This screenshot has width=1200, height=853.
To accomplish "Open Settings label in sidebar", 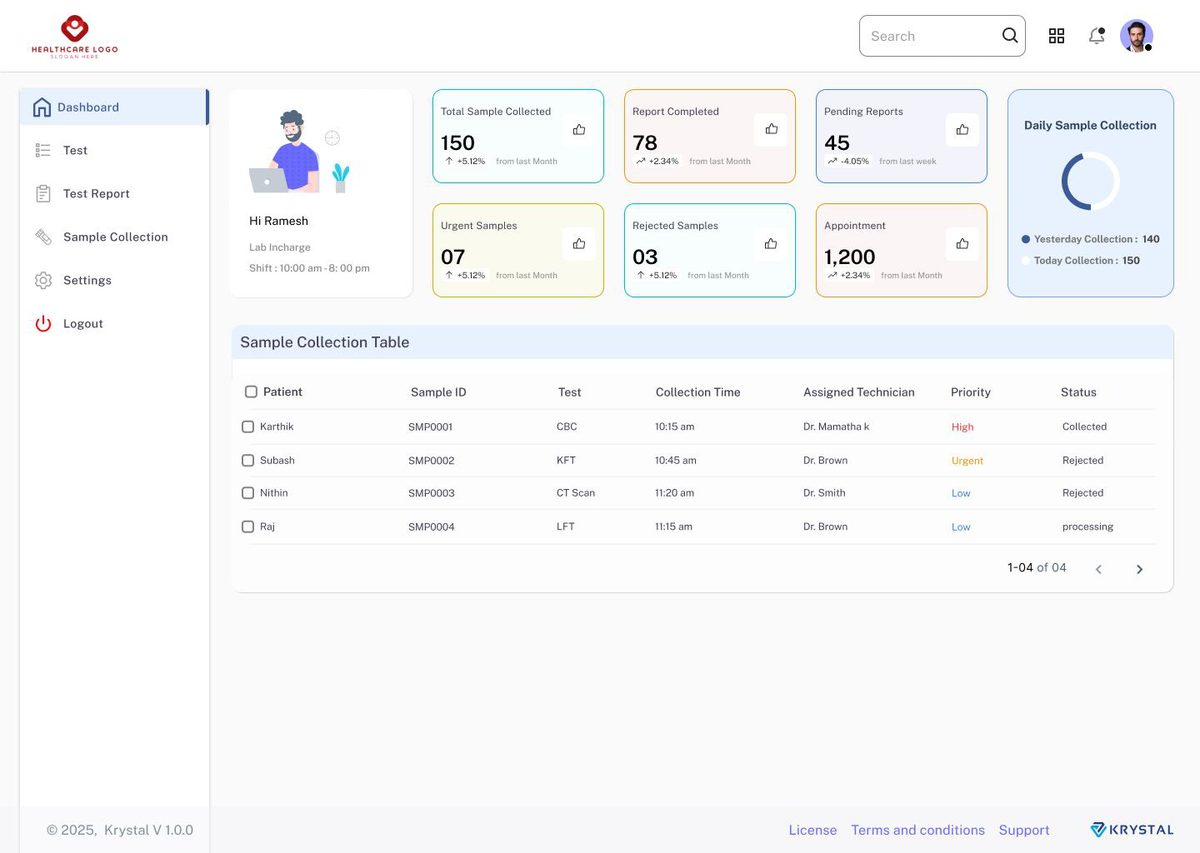I will (x=87, y=280).
